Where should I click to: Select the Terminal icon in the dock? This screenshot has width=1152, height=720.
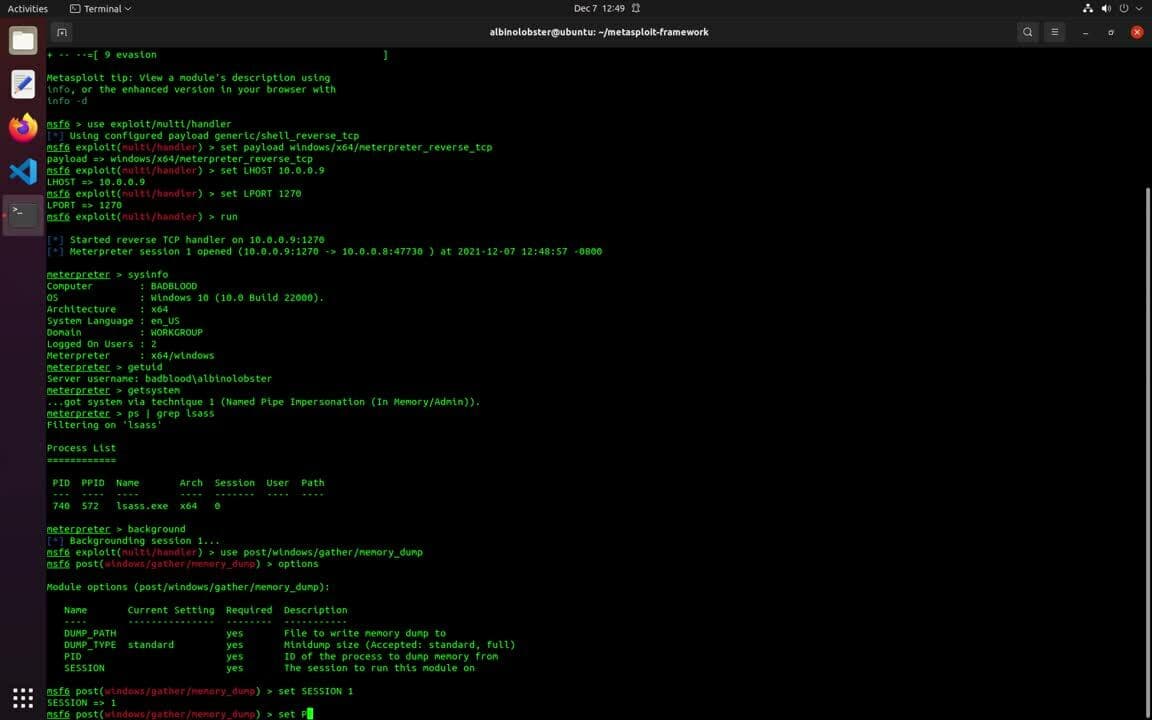(x=23, y=215)
